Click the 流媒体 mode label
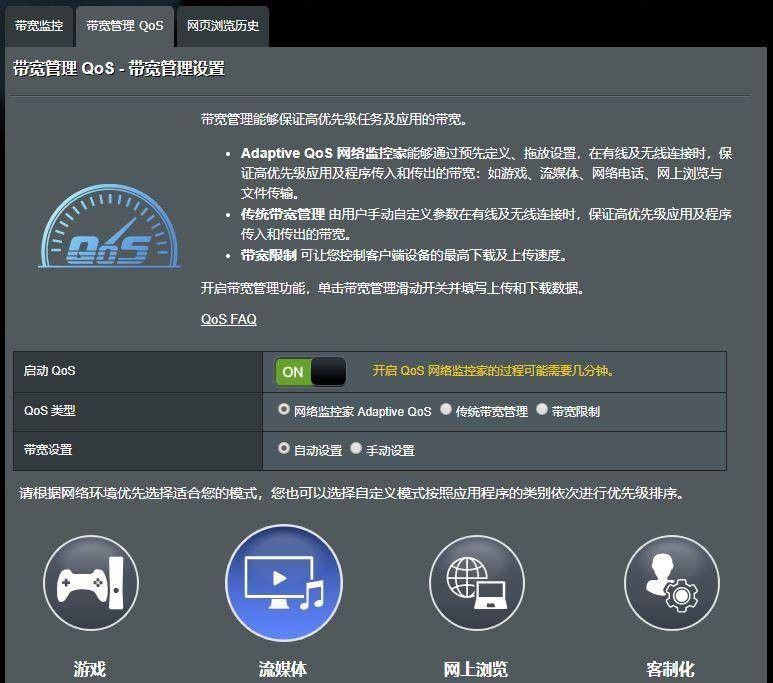 click(x=283, y=669)
